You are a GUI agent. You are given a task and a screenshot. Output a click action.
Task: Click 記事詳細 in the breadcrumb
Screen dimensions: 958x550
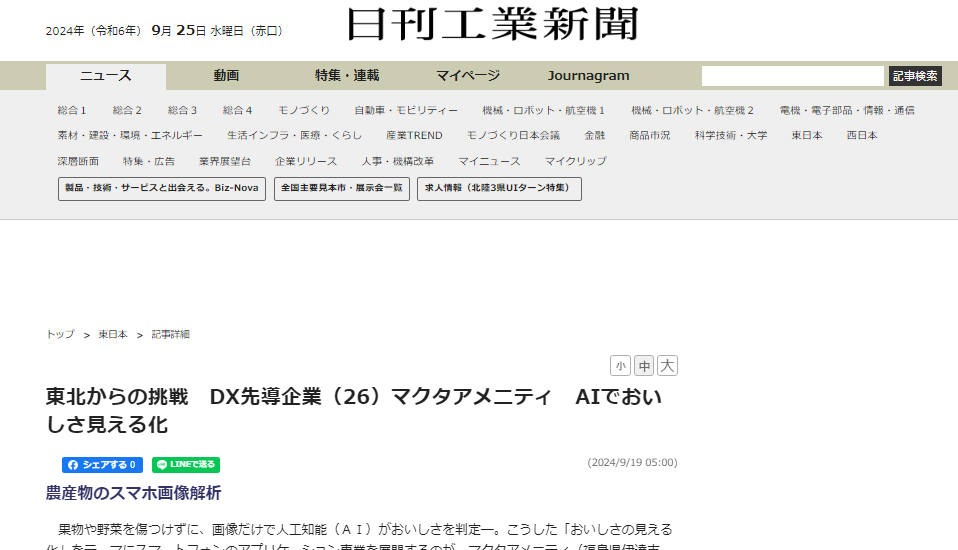(x=170, y=334)
